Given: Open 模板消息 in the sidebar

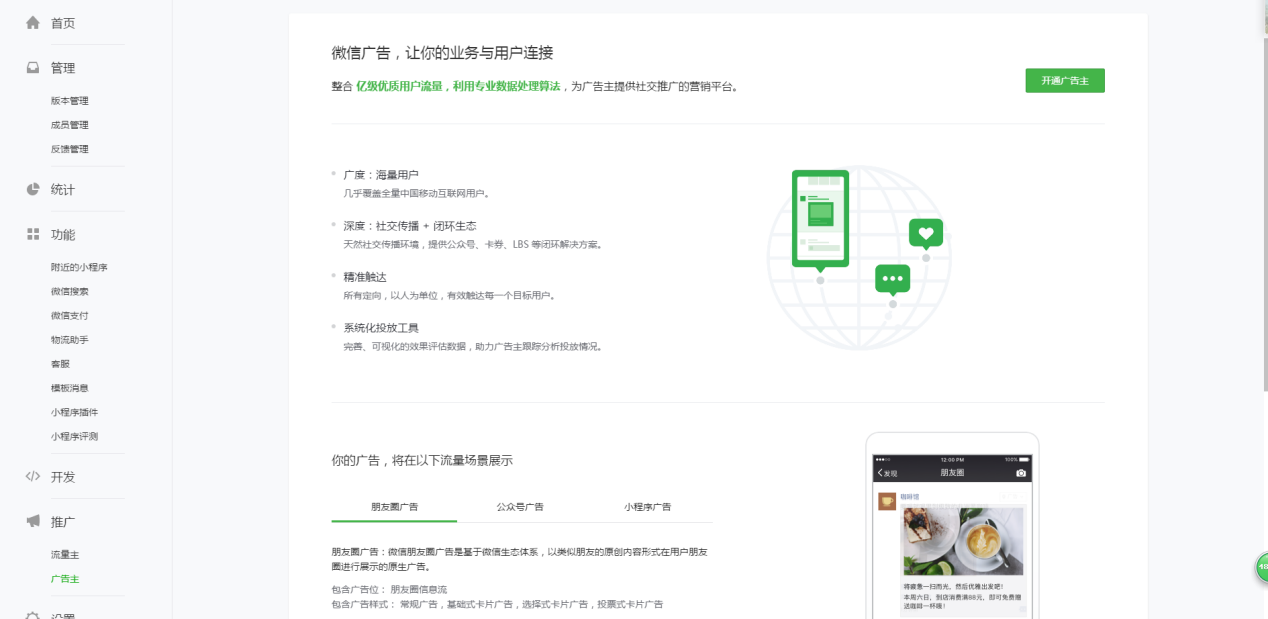Looking at the screenshot, I should coord(70,388).
